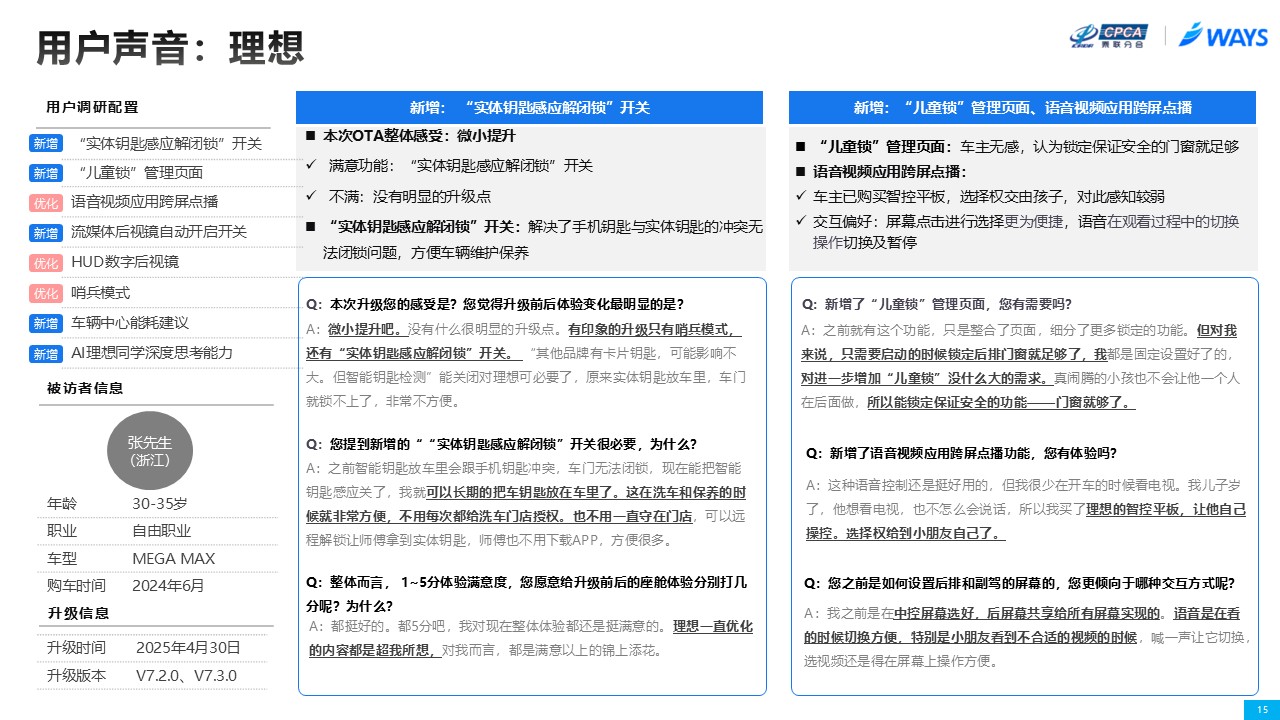Click the version value V7.2.0、V7.3.0
Image resolution: width=1280 pixels, height=720 pixels.
(186, 675)
